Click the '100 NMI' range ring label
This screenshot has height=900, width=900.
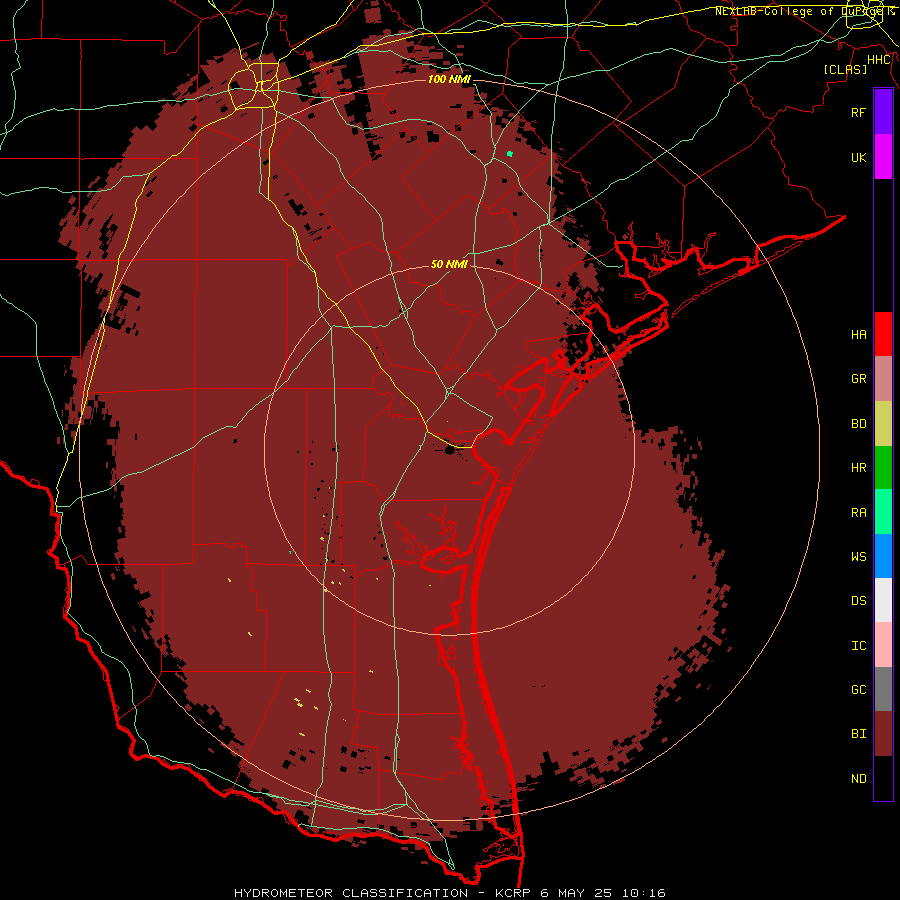tap(449, 79)
